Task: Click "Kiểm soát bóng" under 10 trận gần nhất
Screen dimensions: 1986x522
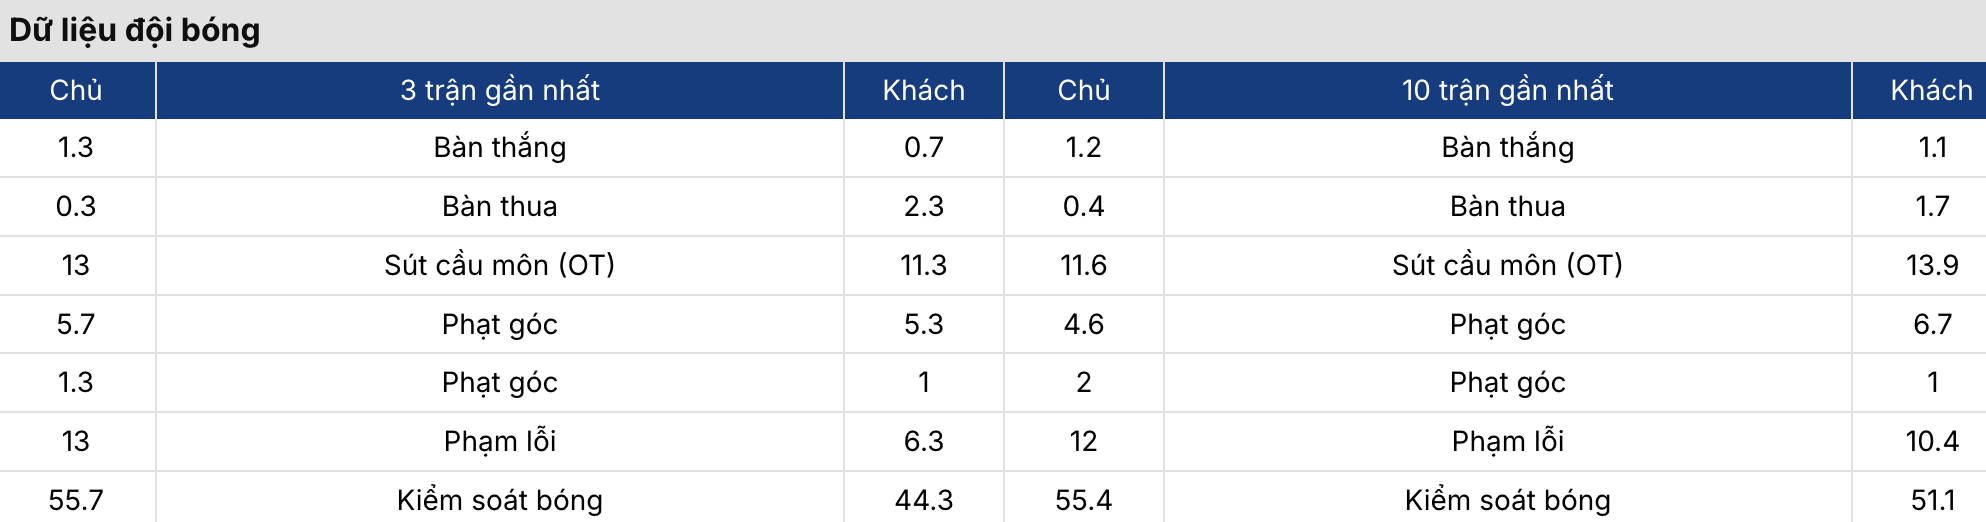Action: click(x=1508, y=500)
